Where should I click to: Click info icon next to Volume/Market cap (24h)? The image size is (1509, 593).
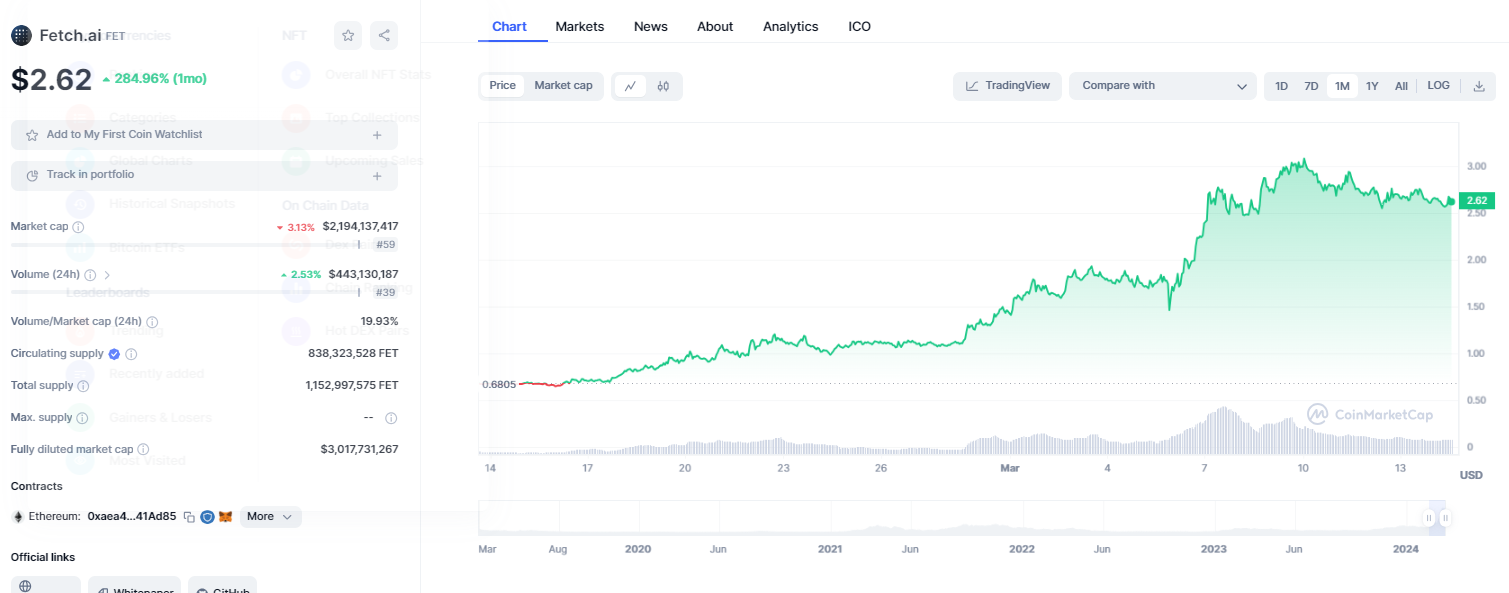(x=152, y=322)
